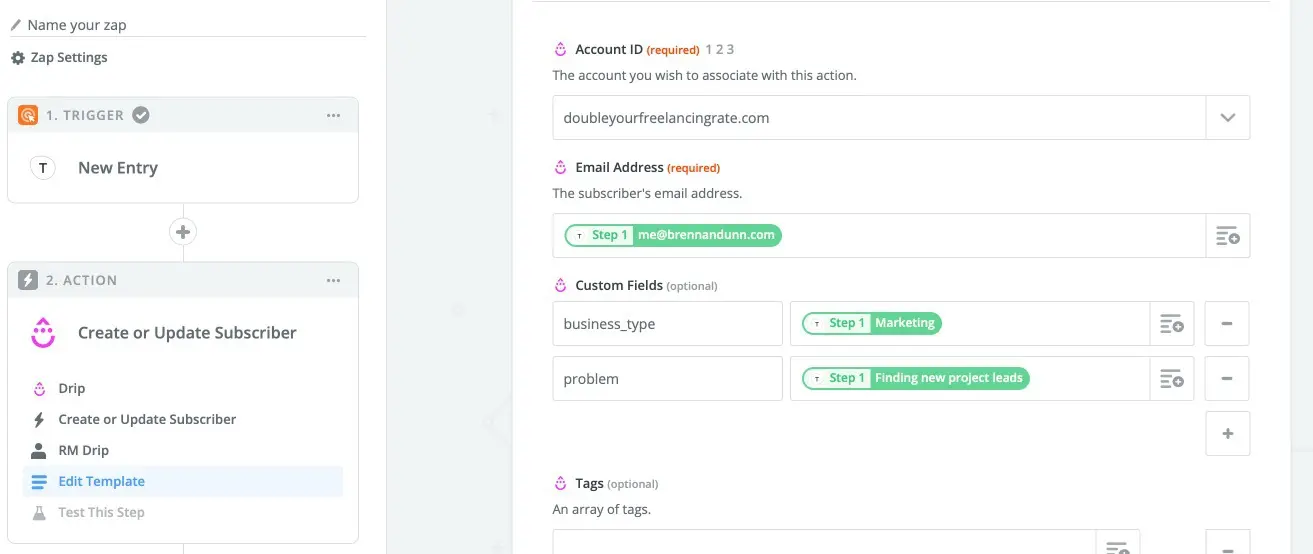Screen dimensions: 1313x554
Task: Click the Zap Settings link
Action: [x=69, y=58]
